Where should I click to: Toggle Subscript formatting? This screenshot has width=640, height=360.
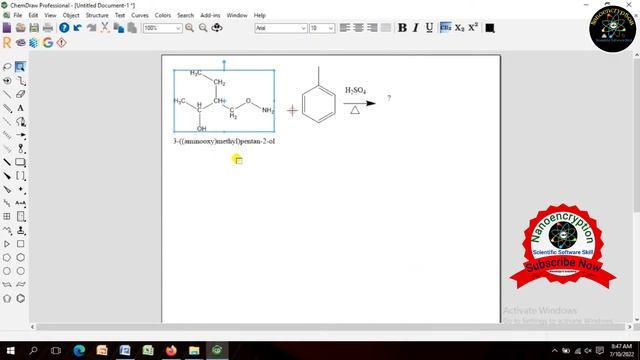click(460, 28)
